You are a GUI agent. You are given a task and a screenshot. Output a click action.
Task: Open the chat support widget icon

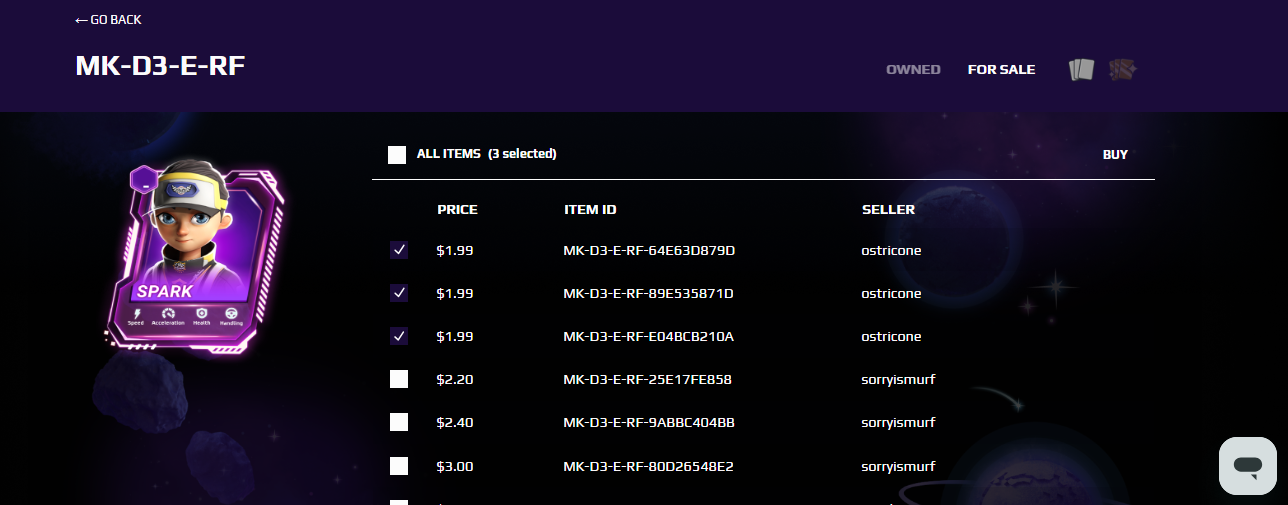[x=1247, y=465]
